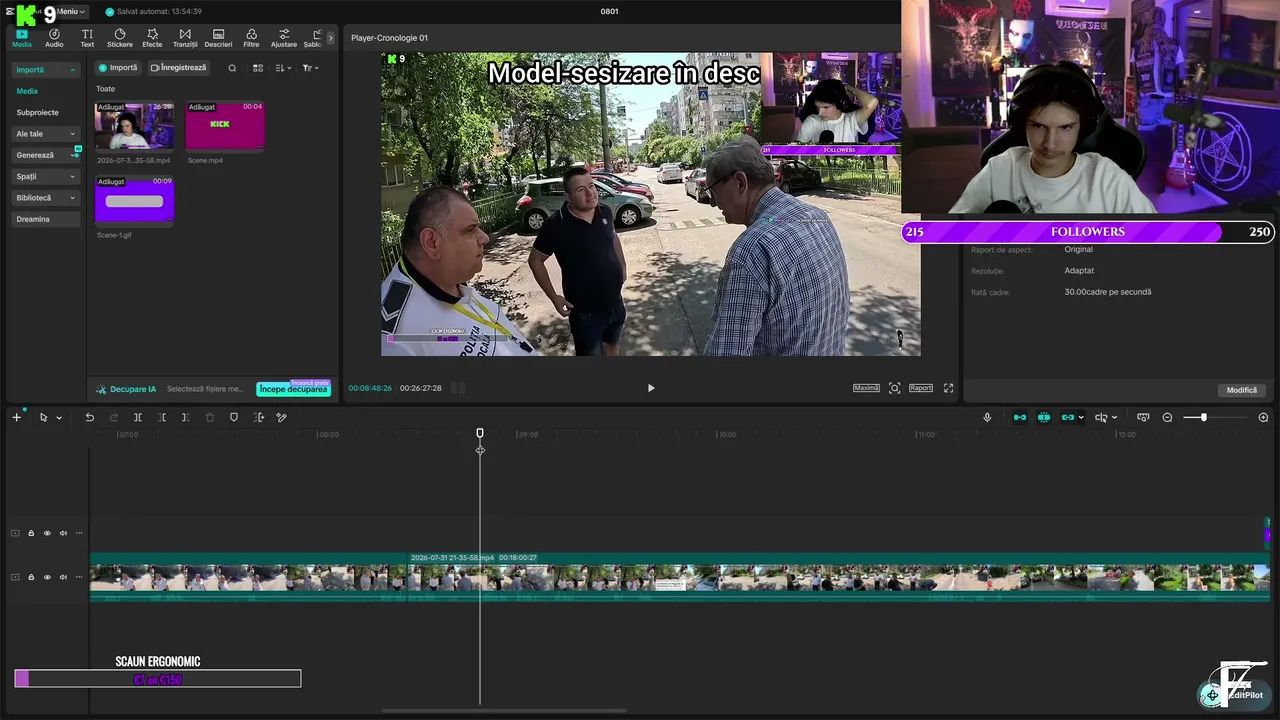Switch to the Media tab
1280x720 pixels.
[x=21, y=38]
